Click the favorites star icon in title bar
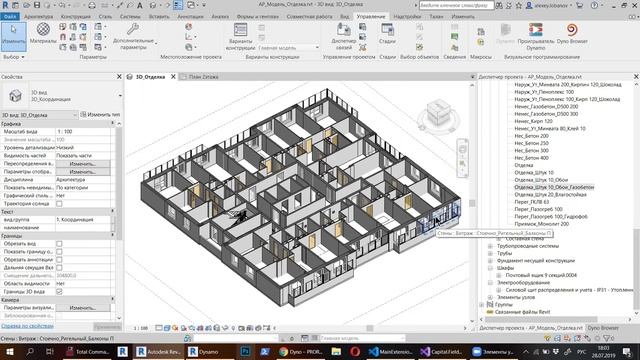This screenshot has width=640, height=360. click(518, 5)
